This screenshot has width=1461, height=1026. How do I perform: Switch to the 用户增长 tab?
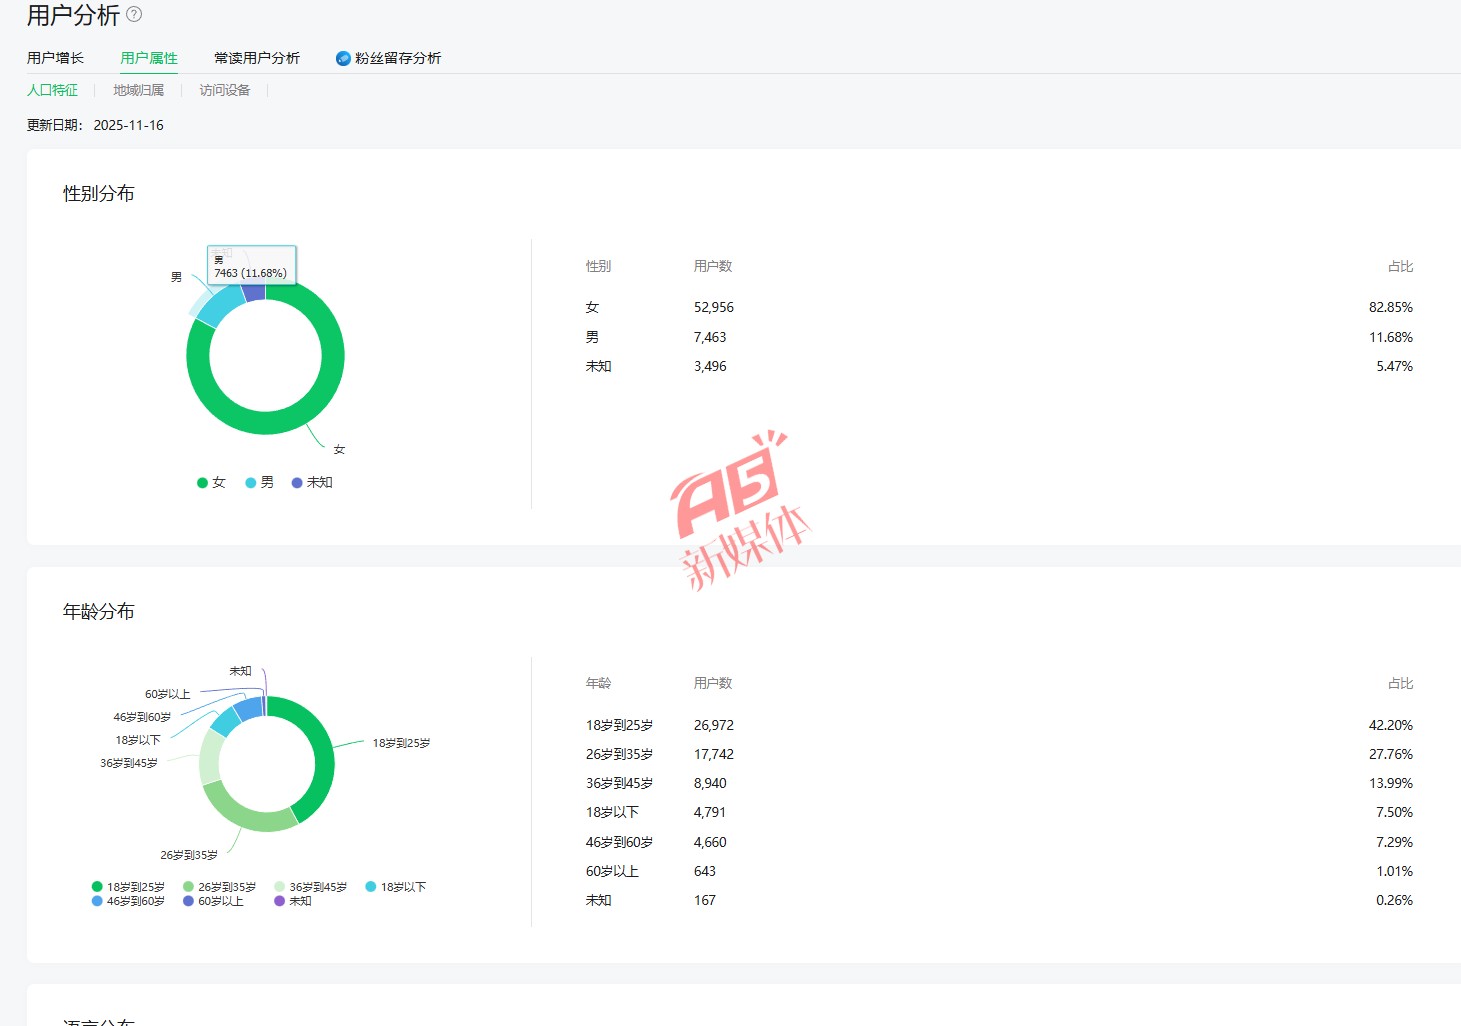point(55,58)
